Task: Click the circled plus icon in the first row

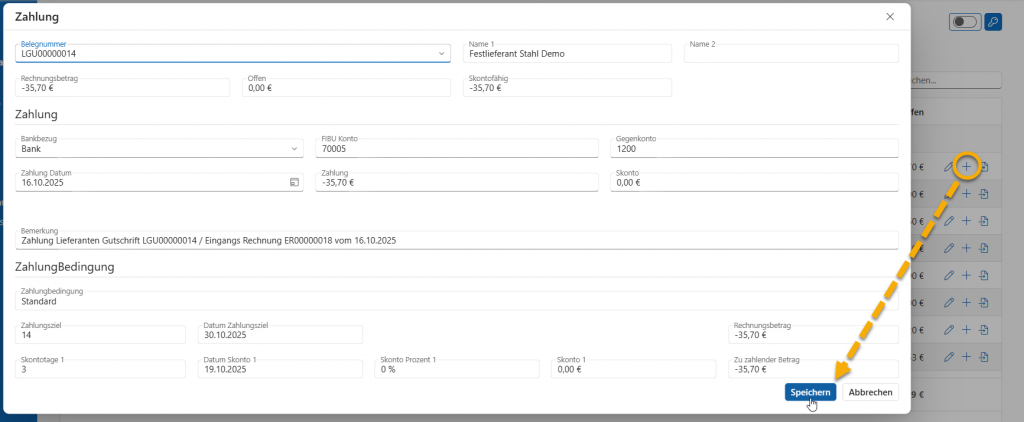Action: point(966,165)
